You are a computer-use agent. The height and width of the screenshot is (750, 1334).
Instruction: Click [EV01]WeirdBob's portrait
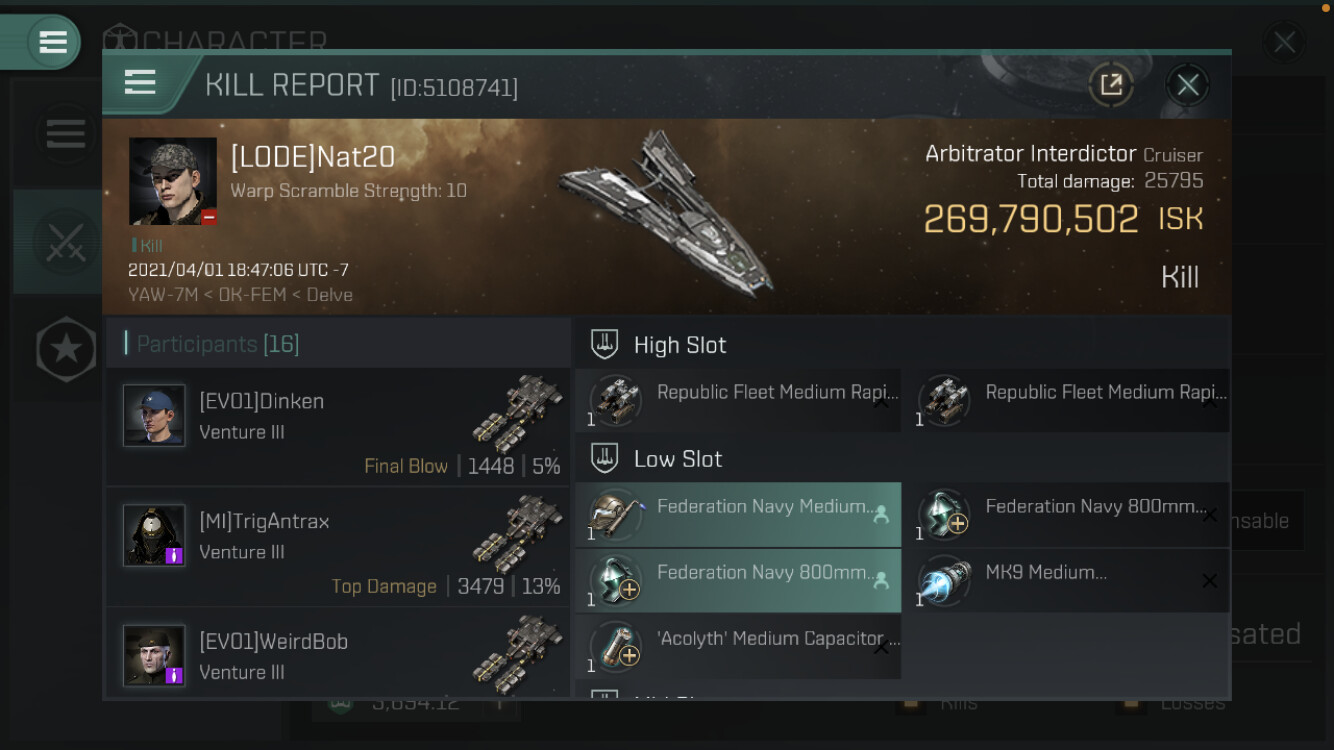click(154, 655)
